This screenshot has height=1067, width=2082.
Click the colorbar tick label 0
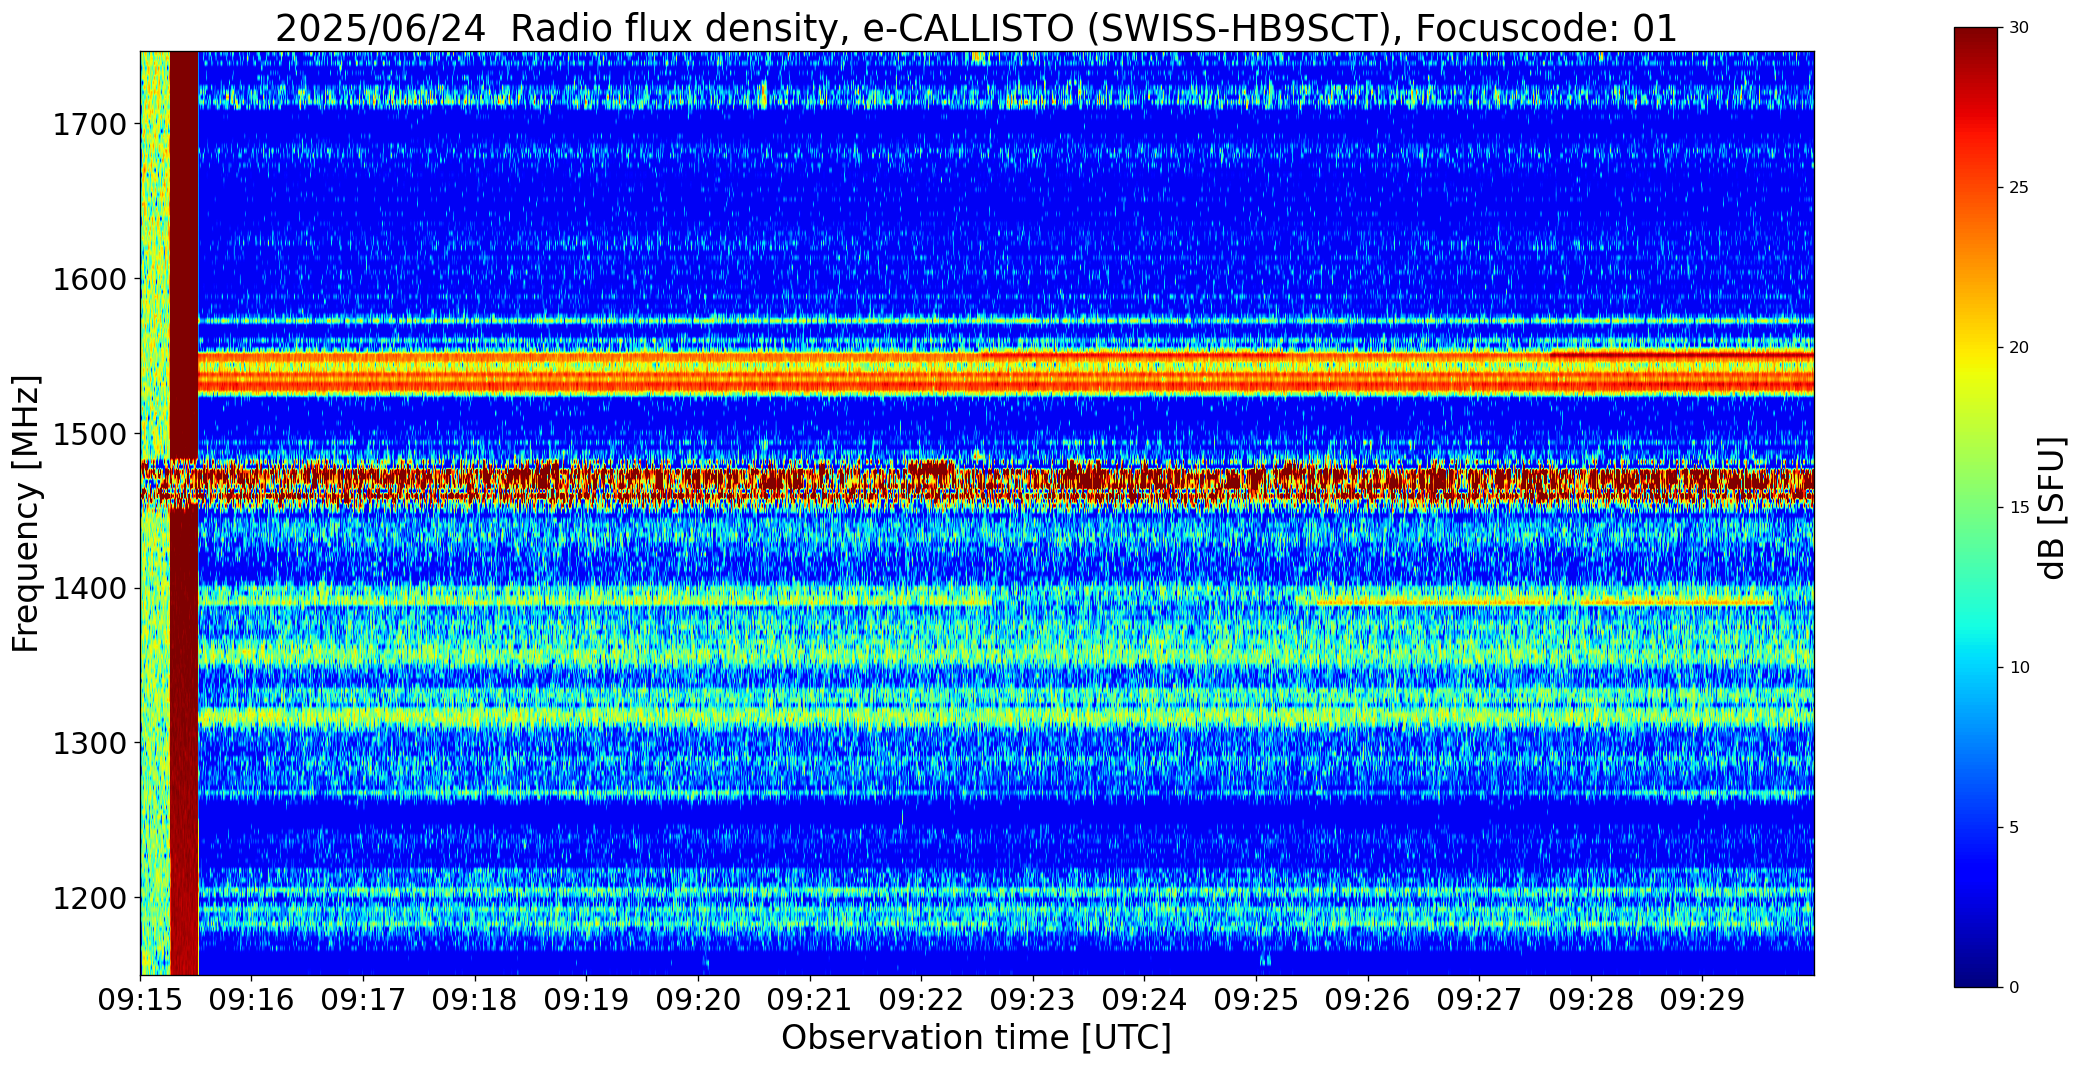pos(2014,988)
